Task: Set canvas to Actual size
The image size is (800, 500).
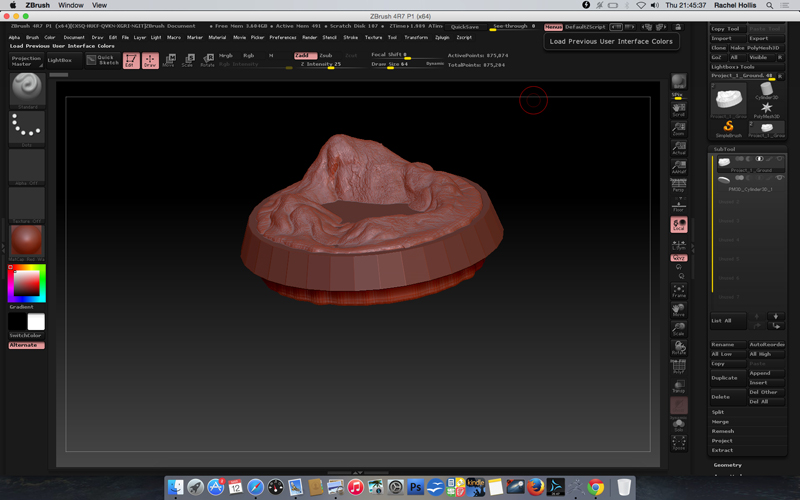Action: pos(679,148)
